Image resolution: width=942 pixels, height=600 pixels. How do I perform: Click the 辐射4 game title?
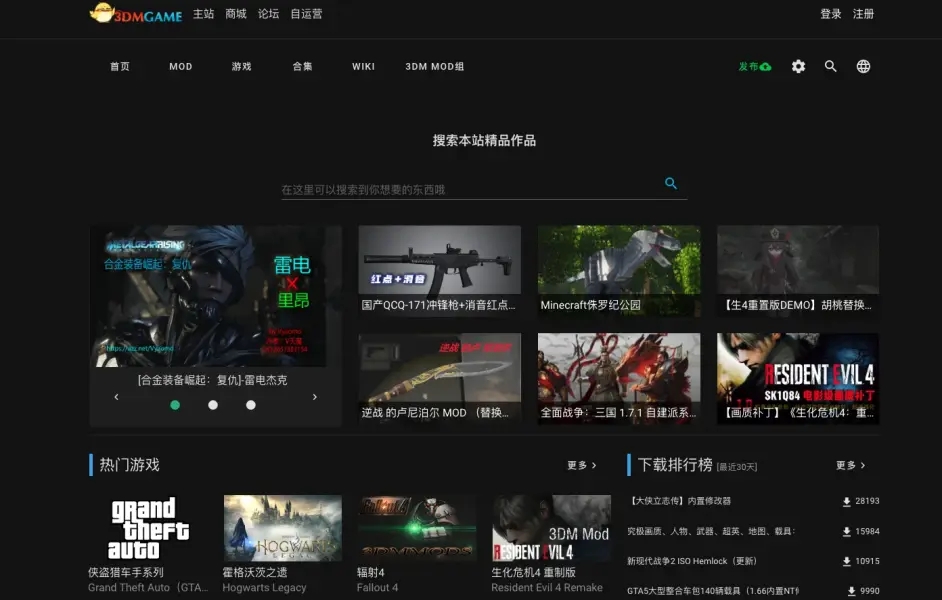tap(371, 572)
